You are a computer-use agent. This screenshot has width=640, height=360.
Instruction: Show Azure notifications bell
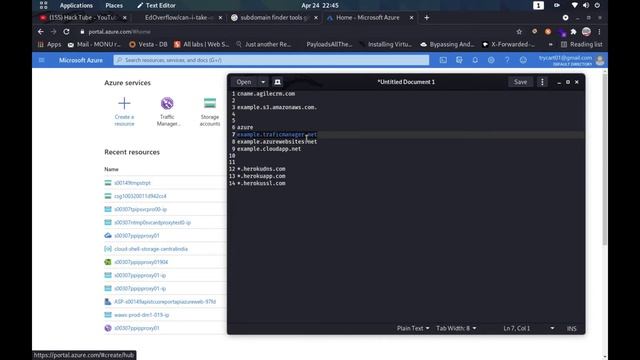(475, 60)
